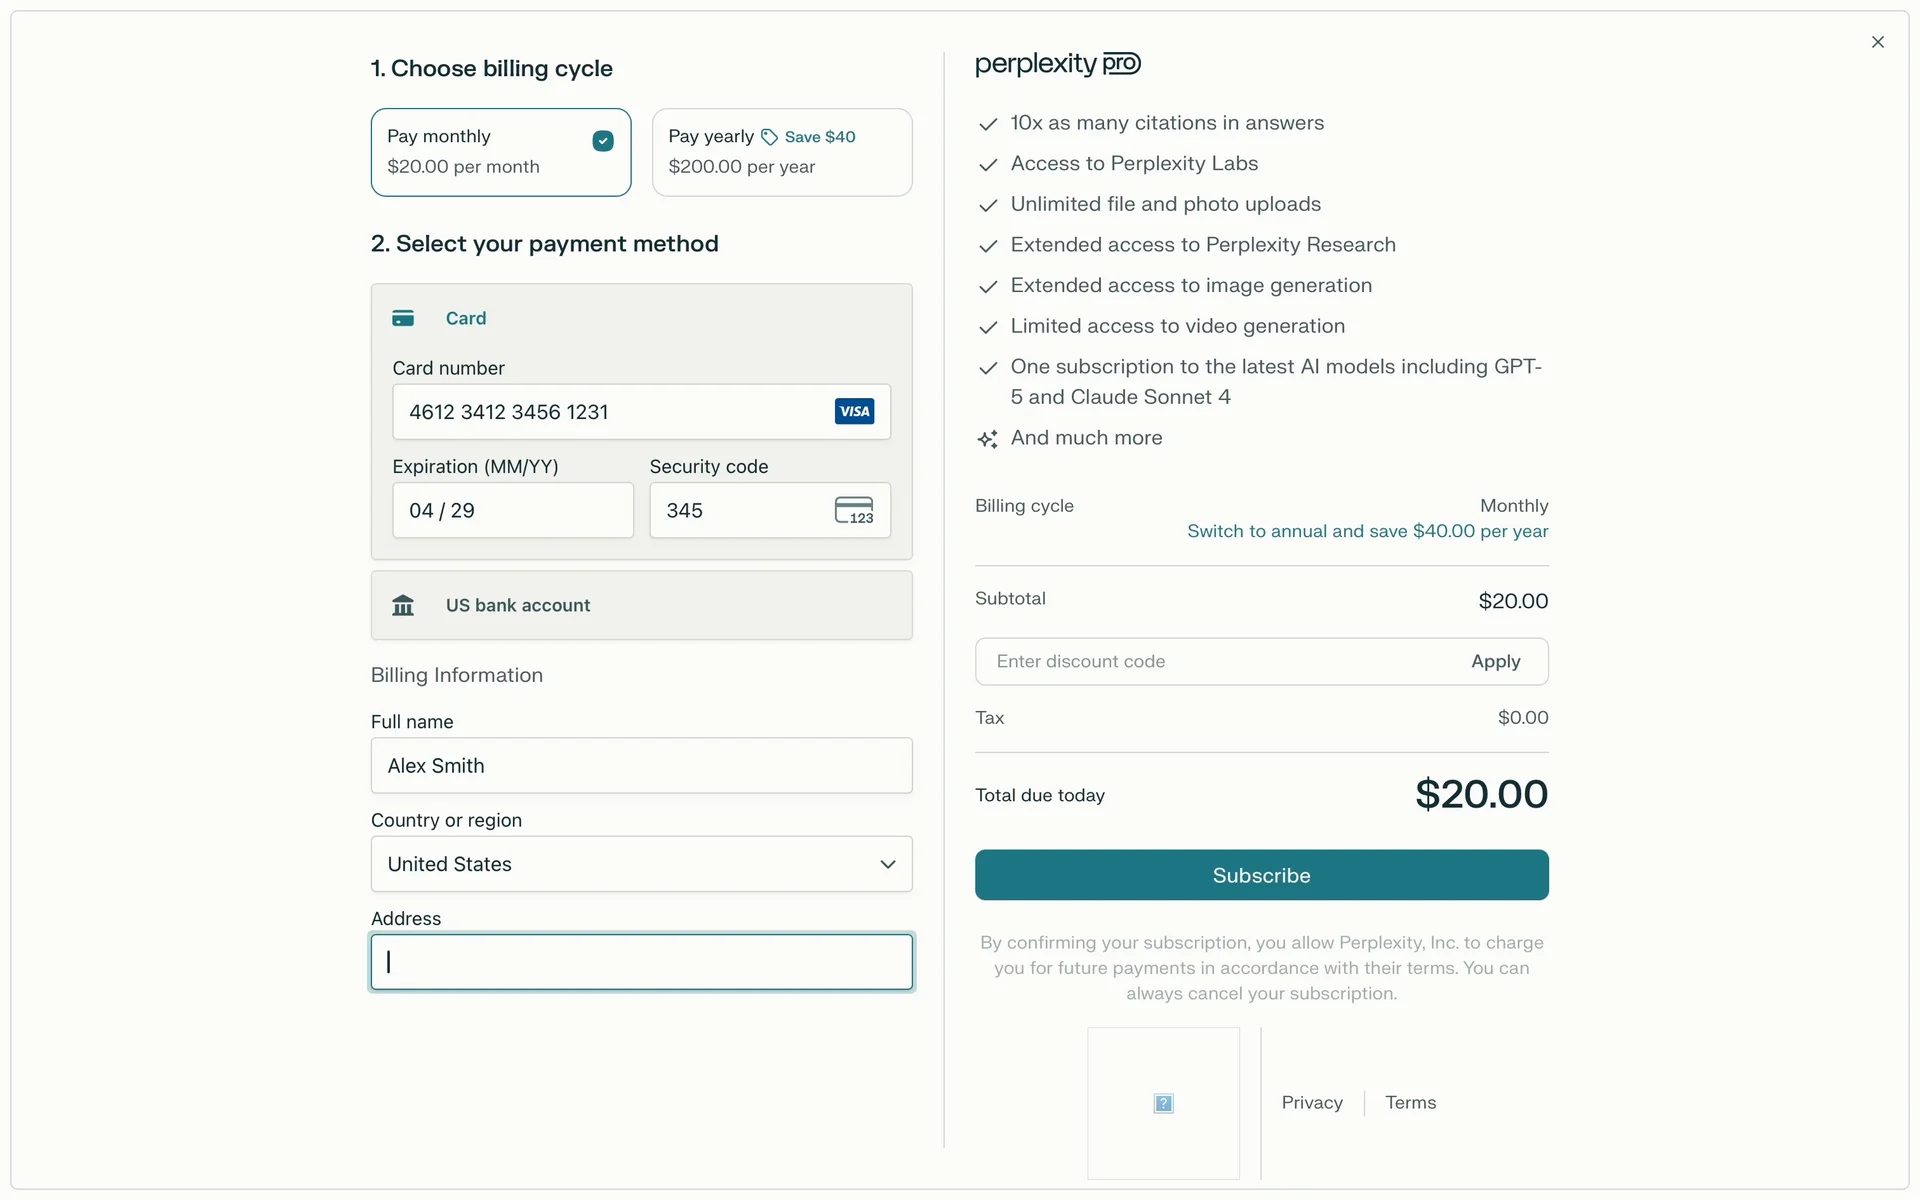Expand the Card payment method section

pyautogui.click(x=466, y=318)
